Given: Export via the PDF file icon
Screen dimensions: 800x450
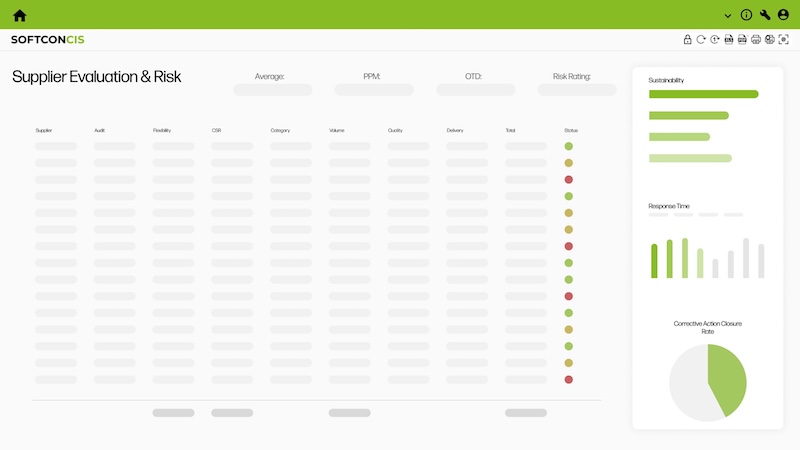Looking at the screenshot, I should 742,39.
